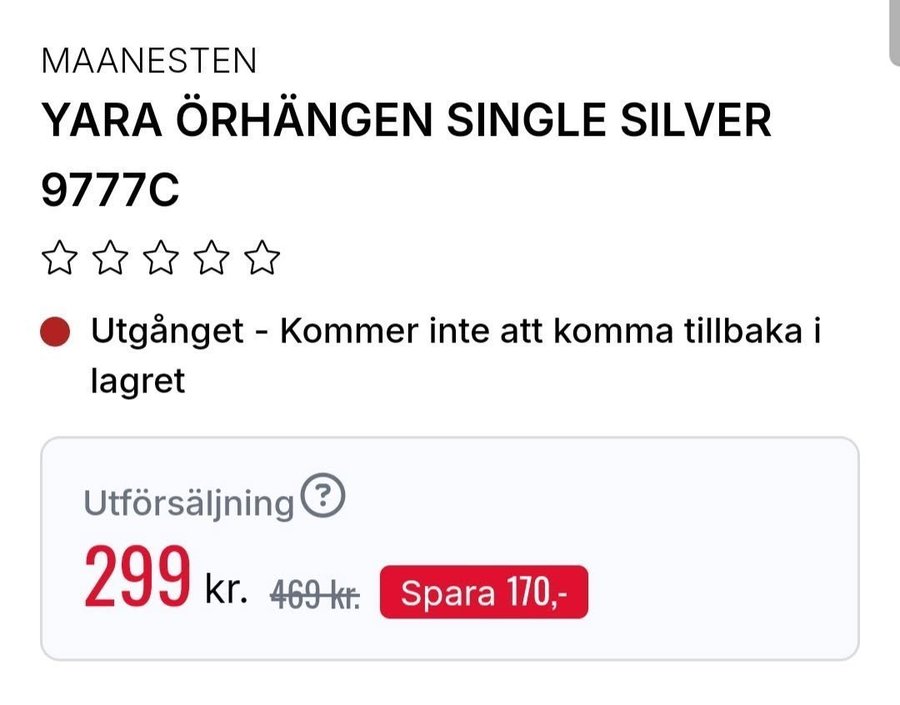Click the Utgånget stock status message
Screen dimensions: 900x705
tap(456, 355)
